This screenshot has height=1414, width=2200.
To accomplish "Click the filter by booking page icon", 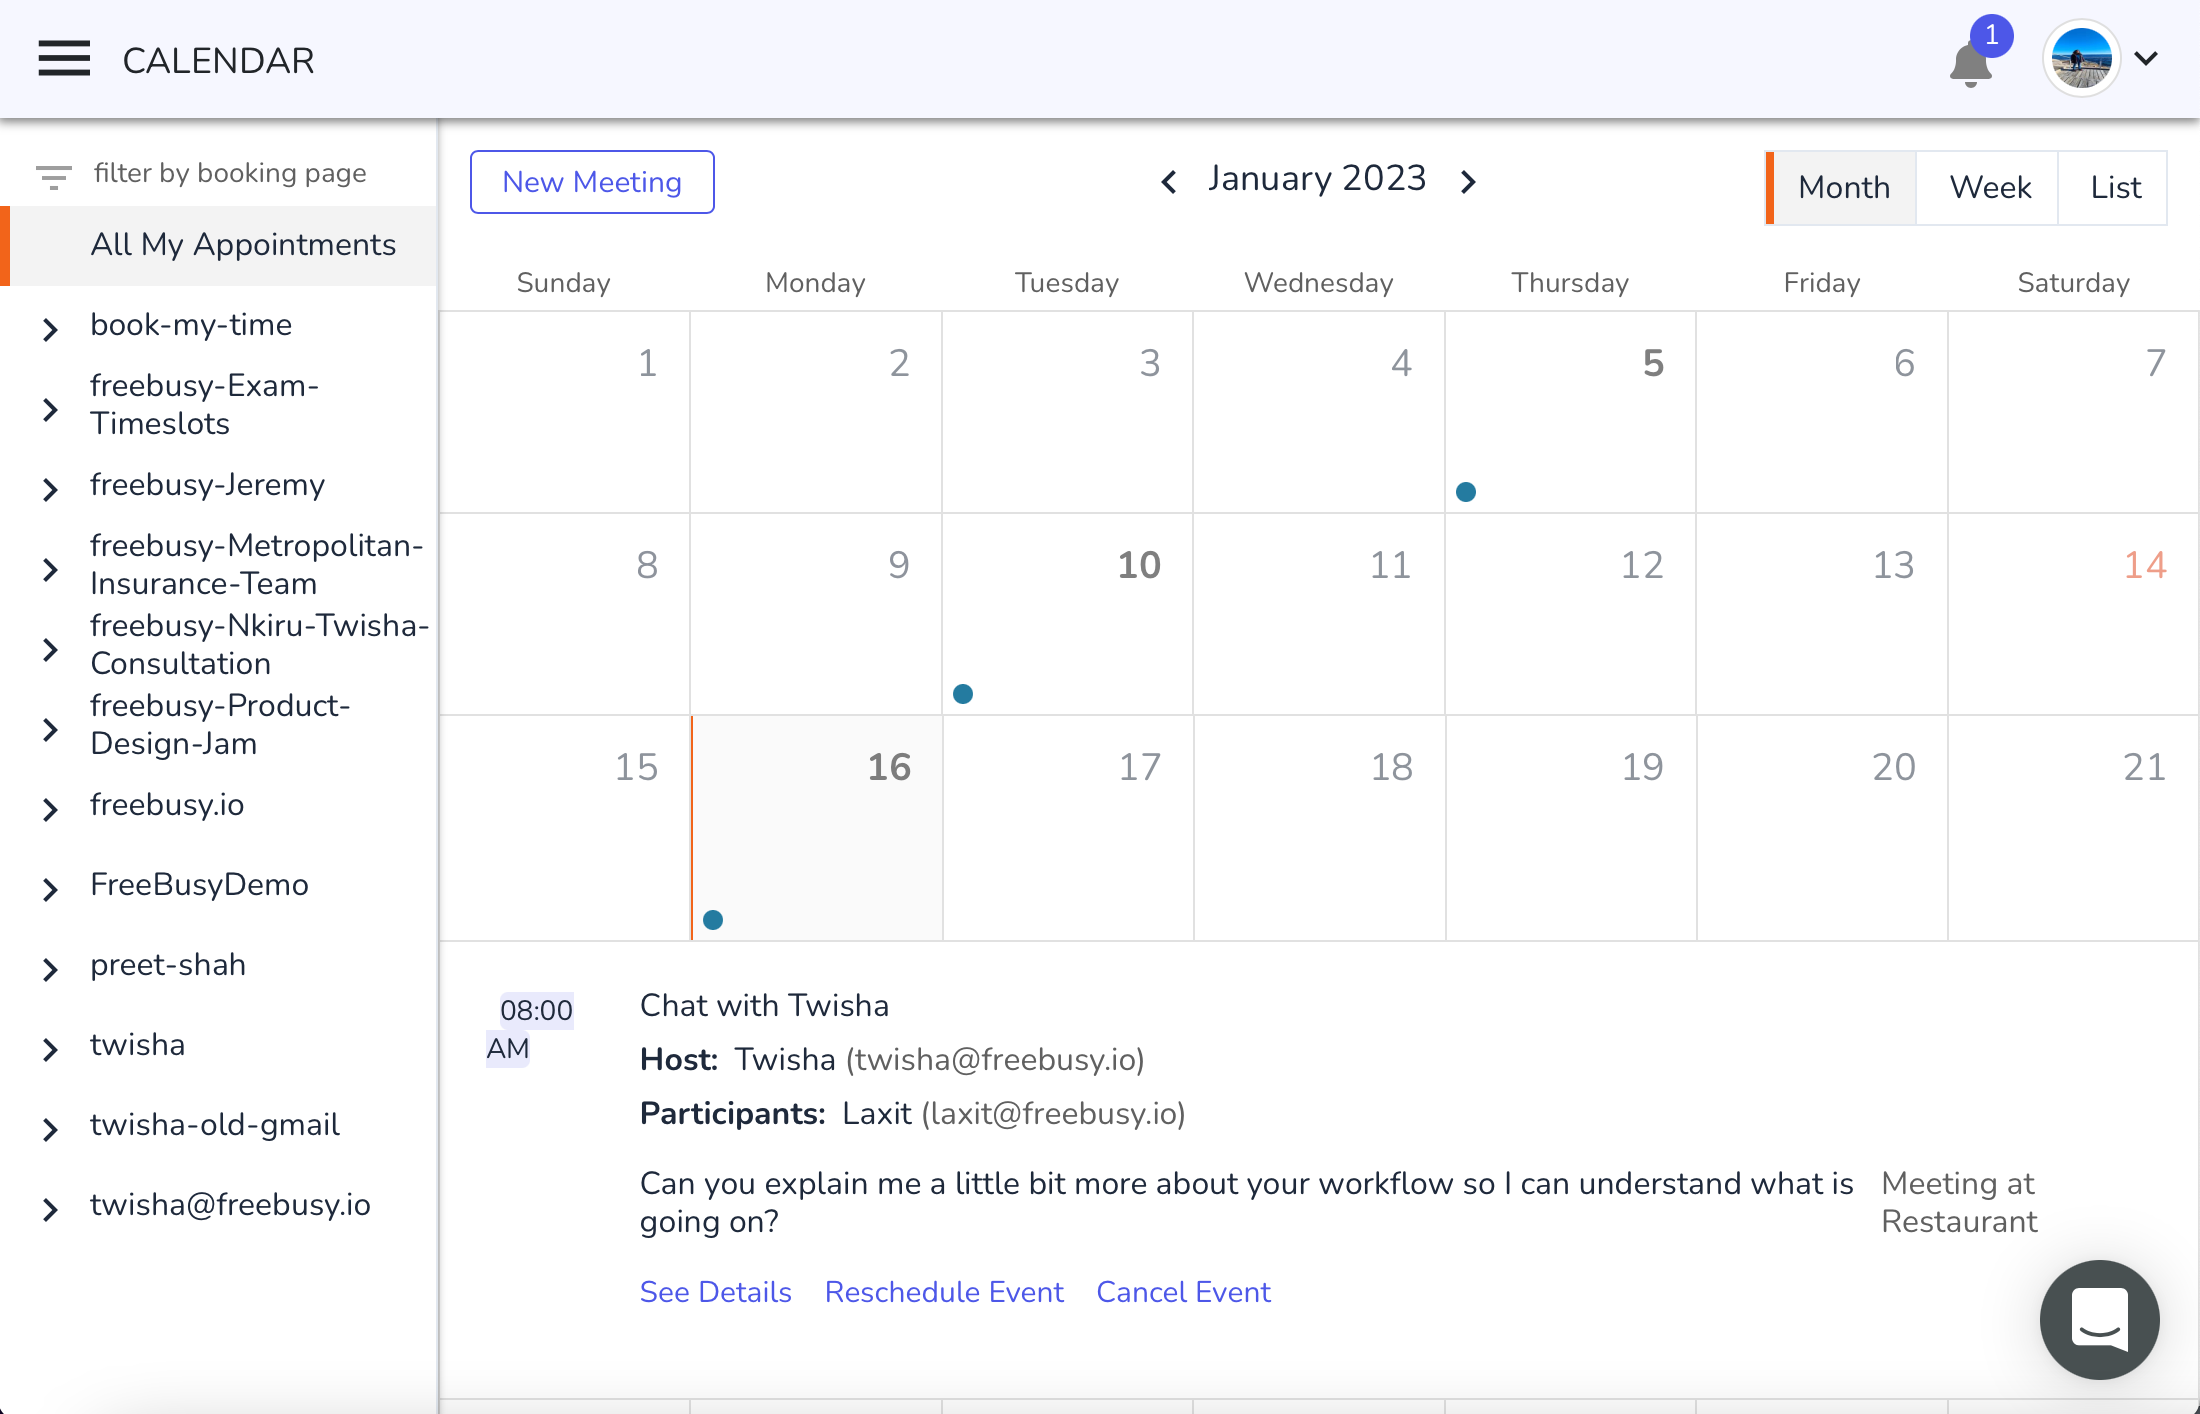I will (x=53, y=176).
